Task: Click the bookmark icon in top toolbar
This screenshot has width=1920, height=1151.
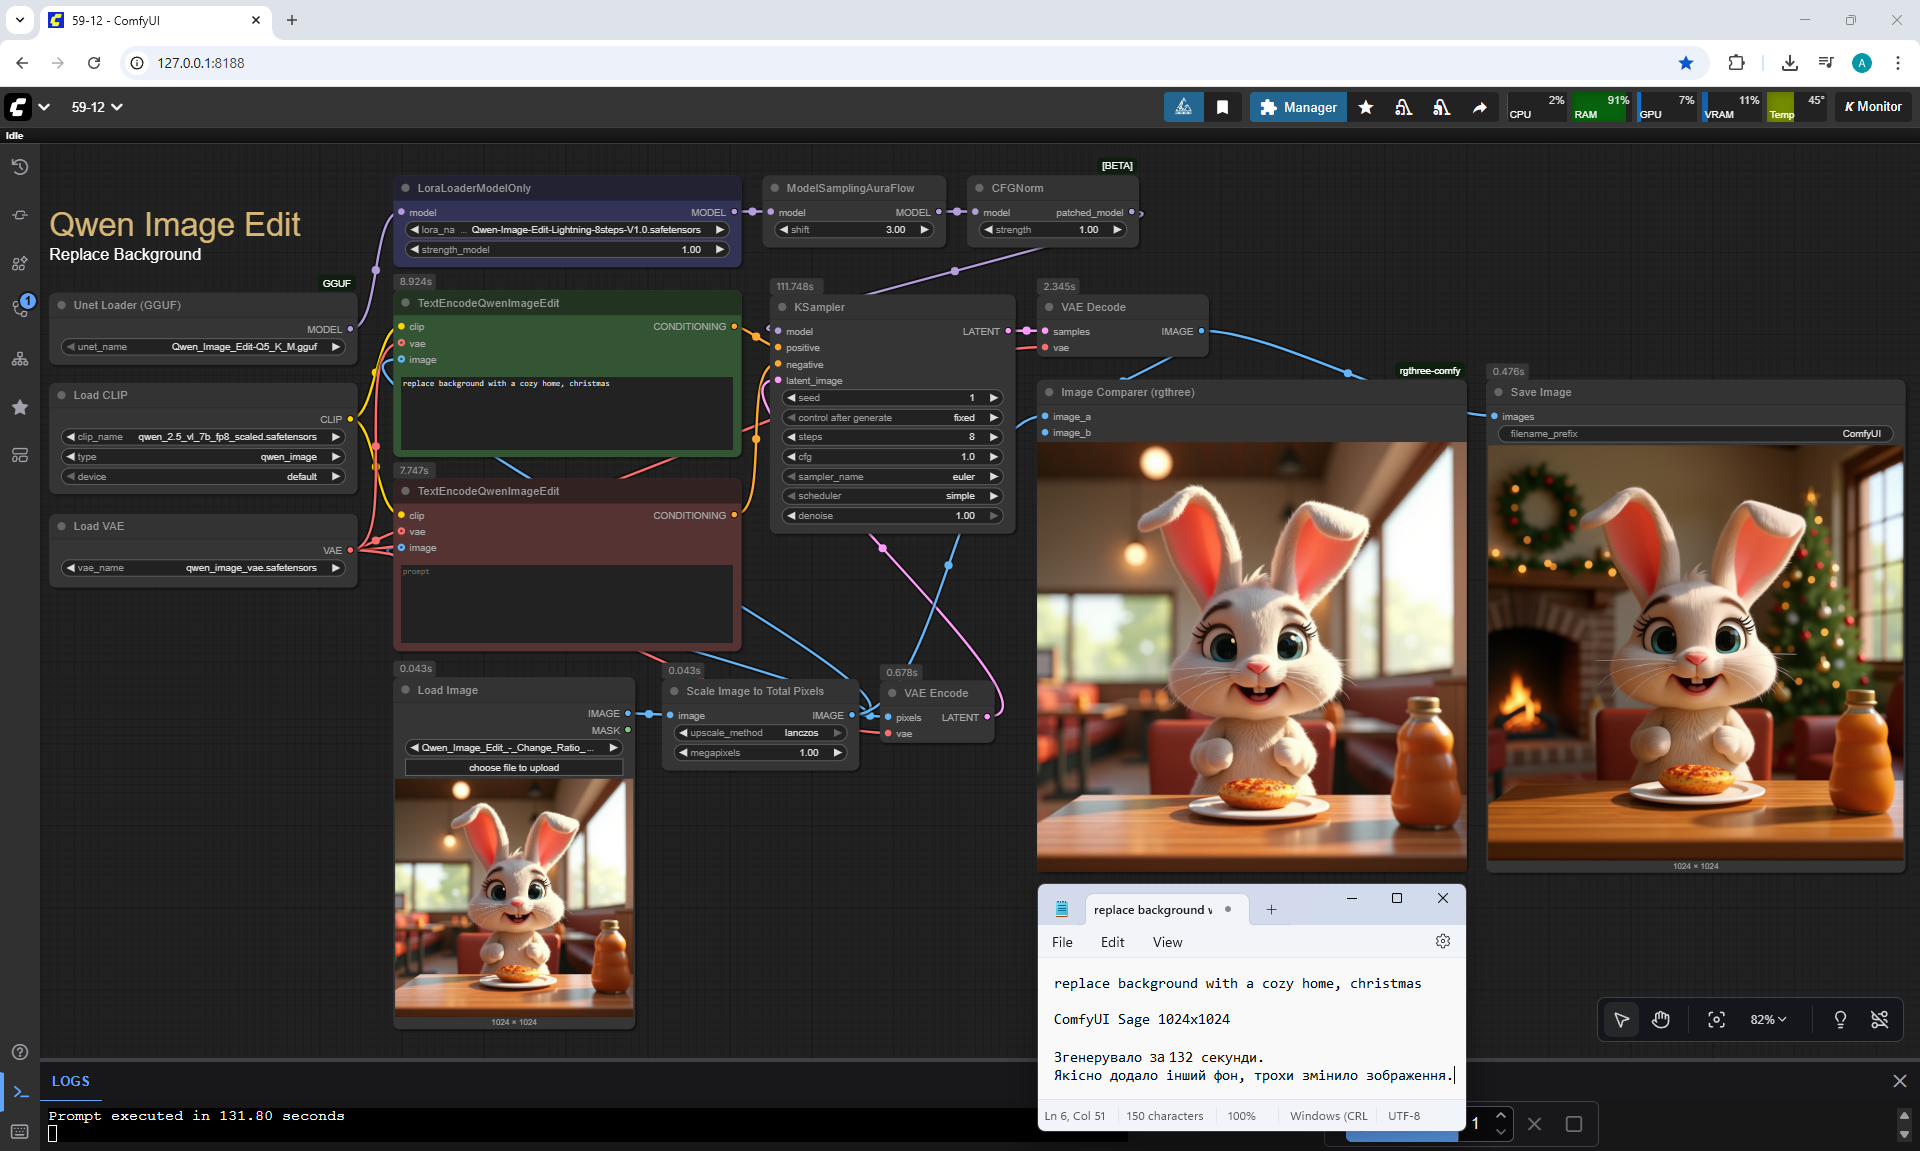Action: coord(1222,107)
